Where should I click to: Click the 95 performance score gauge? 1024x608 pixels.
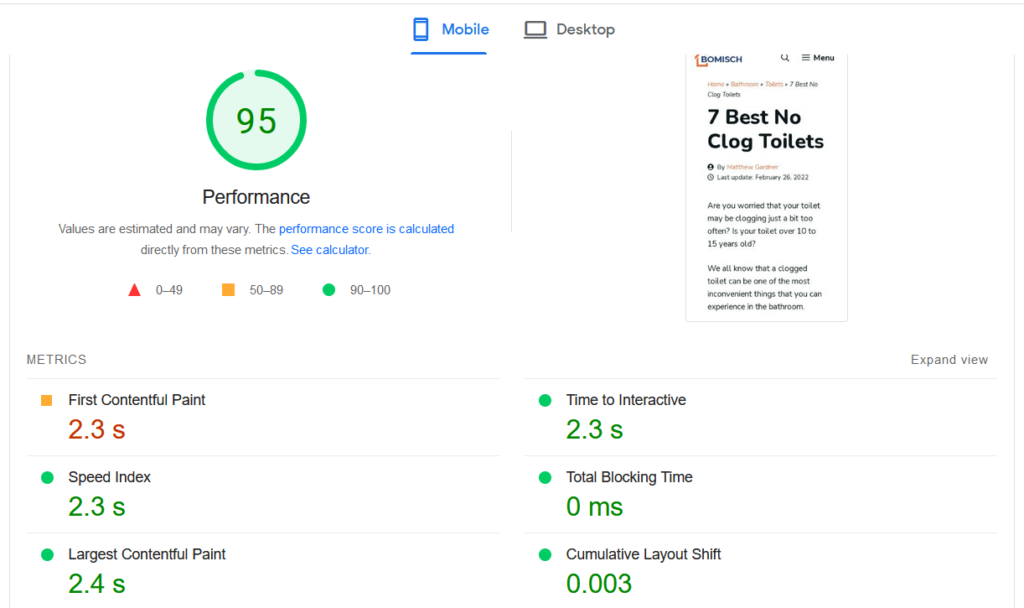click(256, 121)
